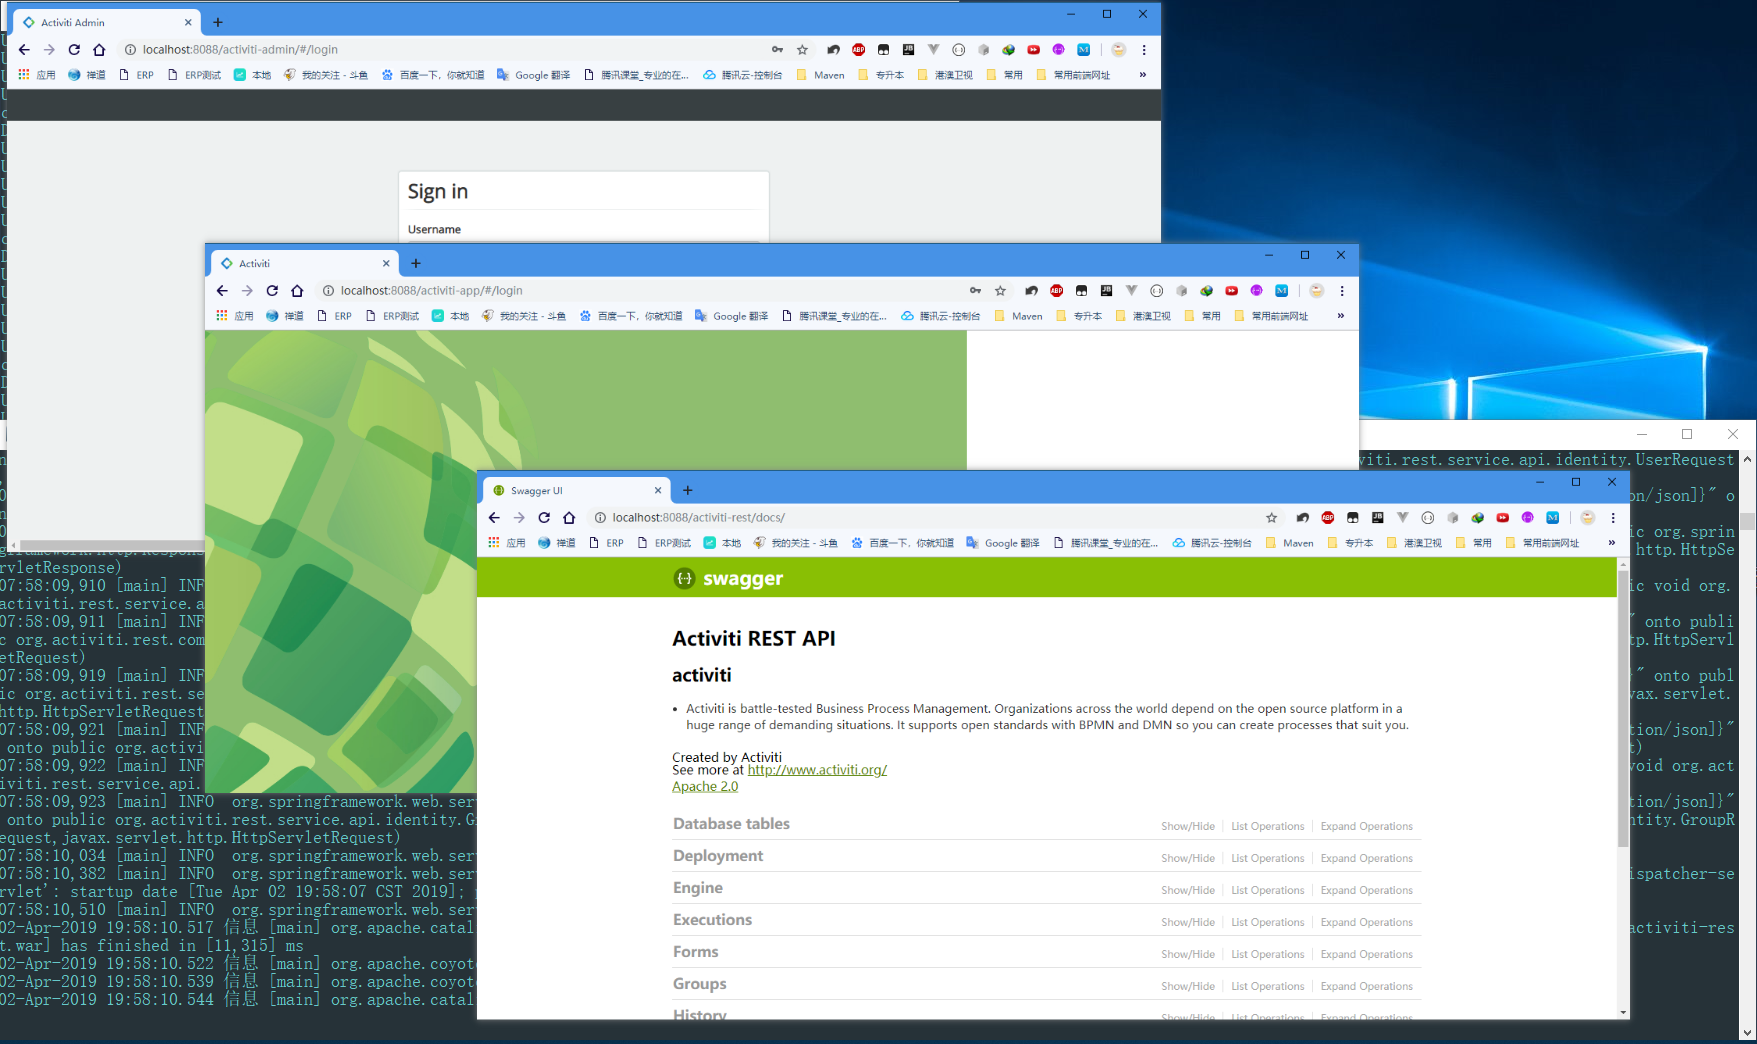The width and height of the screenshot is (1757, 1044).
Task: Click key icon in Activiti Admin address bar
Action: 777,49
